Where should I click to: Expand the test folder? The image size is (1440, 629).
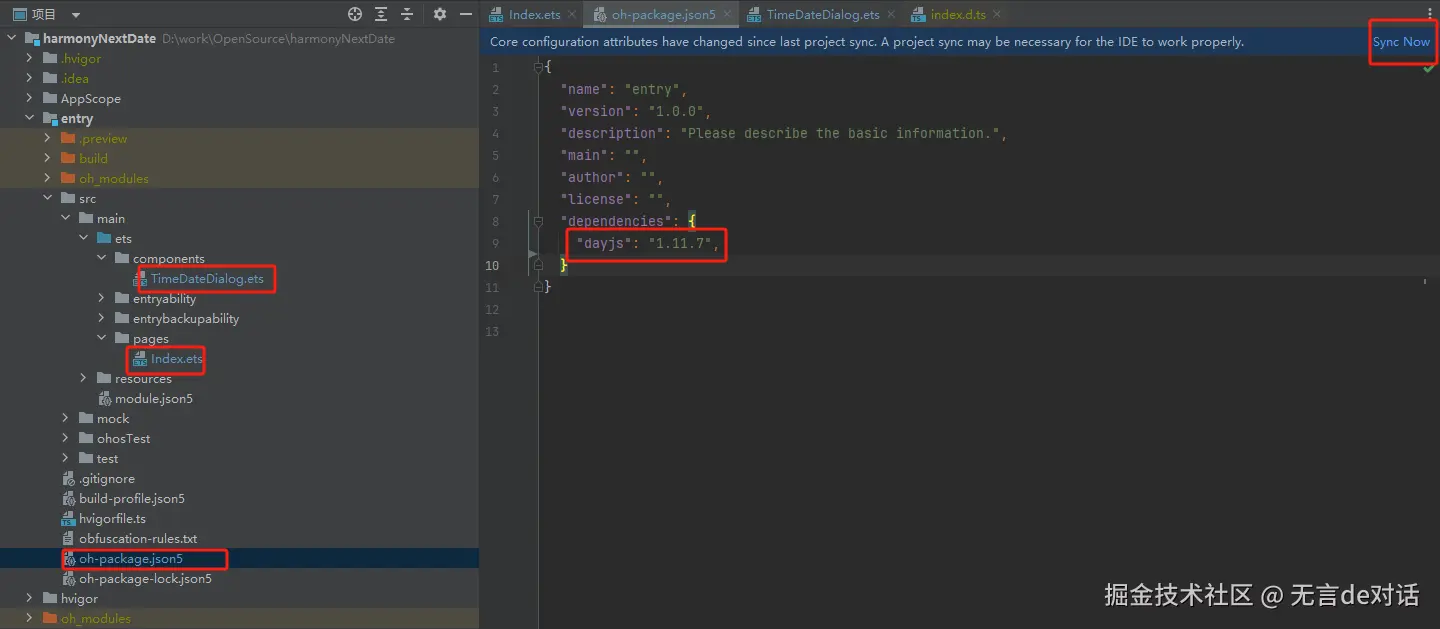tap(66, 458)
